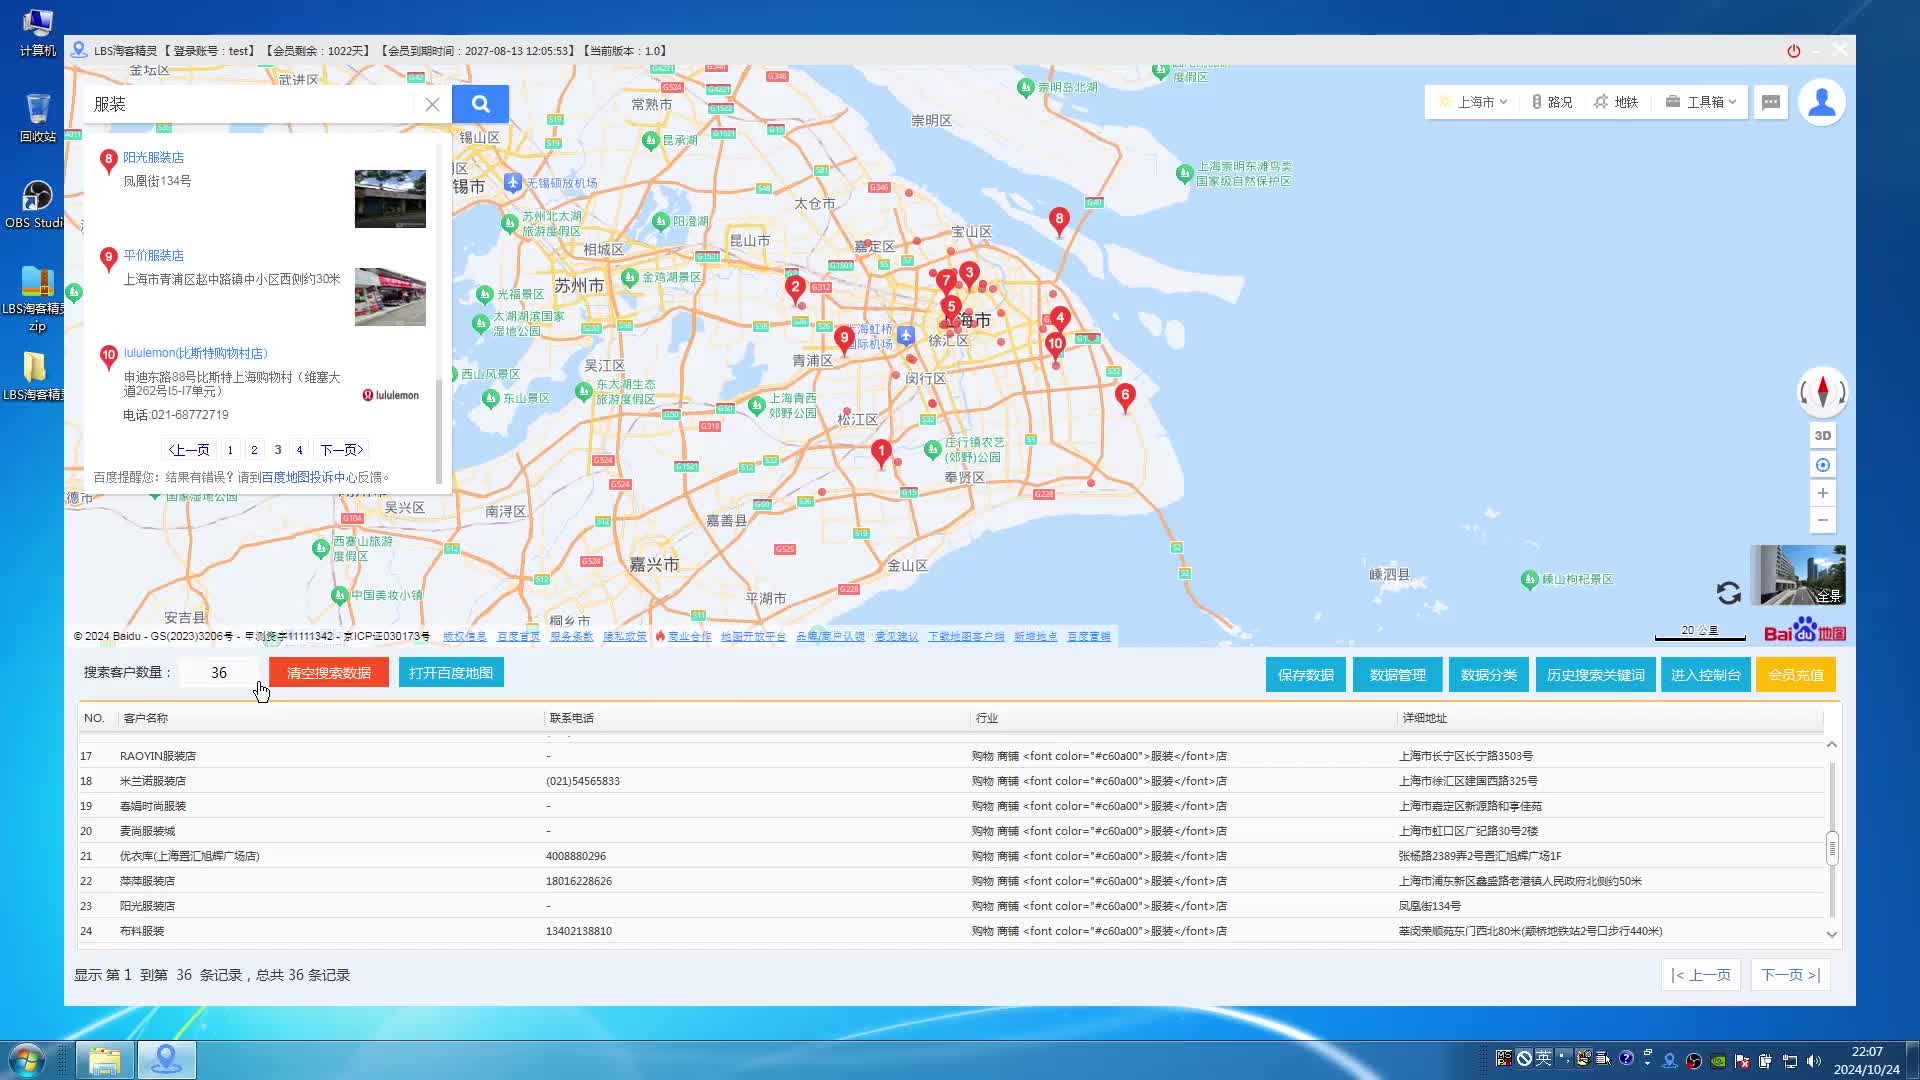Zoom in the map with plus button

point(1822,493)
